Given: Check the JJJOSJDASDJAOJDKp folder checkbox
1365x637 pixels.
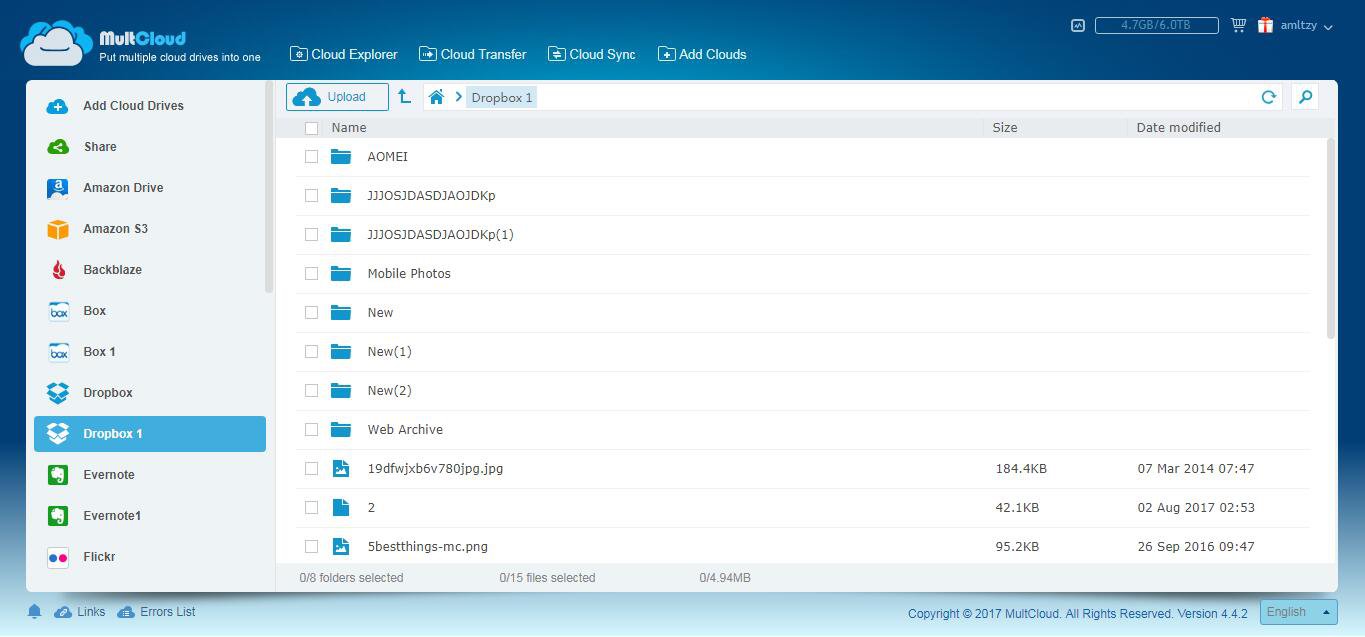Looking at the screenshot, I should [311, 196].
